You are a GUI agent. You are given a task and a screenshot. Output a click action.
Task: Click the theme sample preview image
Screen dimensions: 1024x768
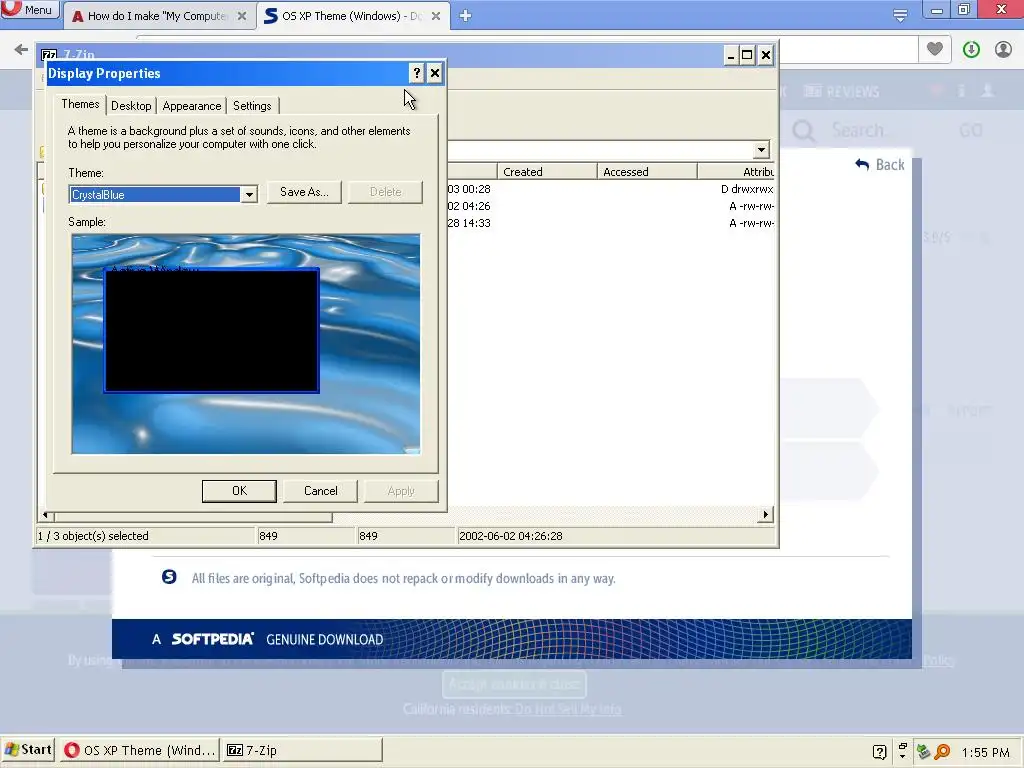pyautogui.click(x=246, y=344)
